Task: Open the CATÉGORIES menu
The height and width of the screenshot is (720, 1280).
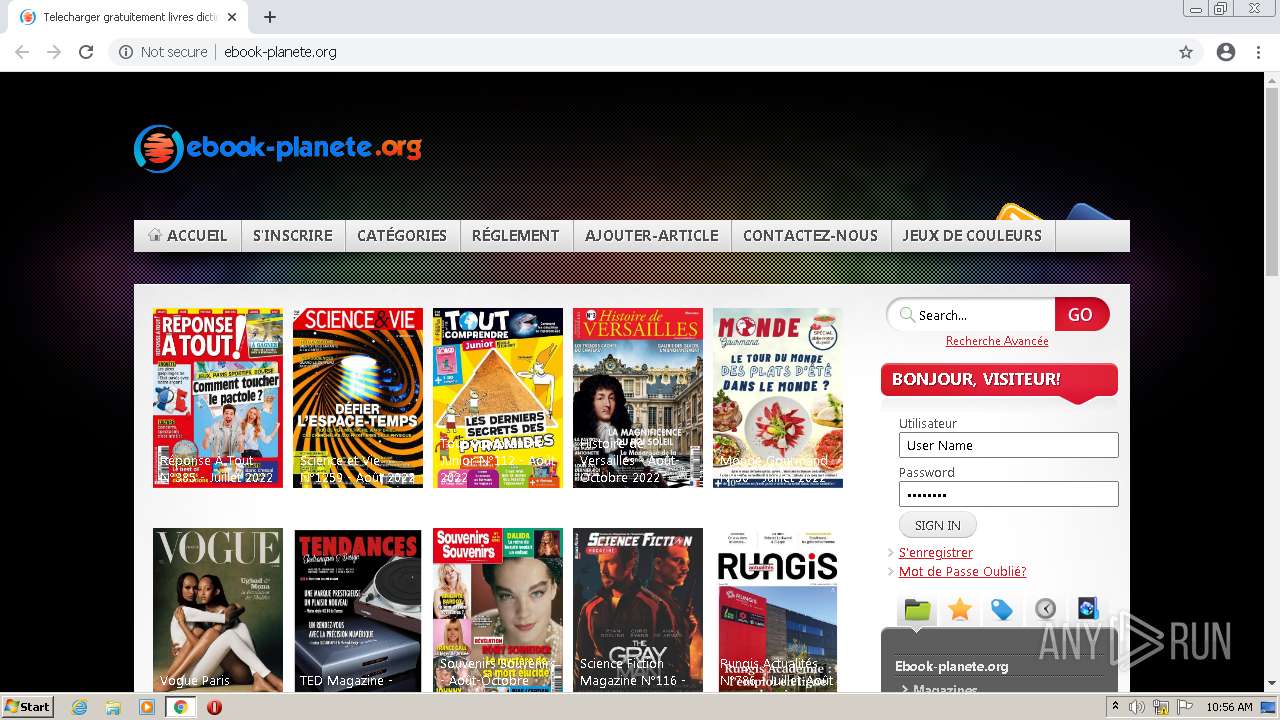Action: [x=402, y=236]
